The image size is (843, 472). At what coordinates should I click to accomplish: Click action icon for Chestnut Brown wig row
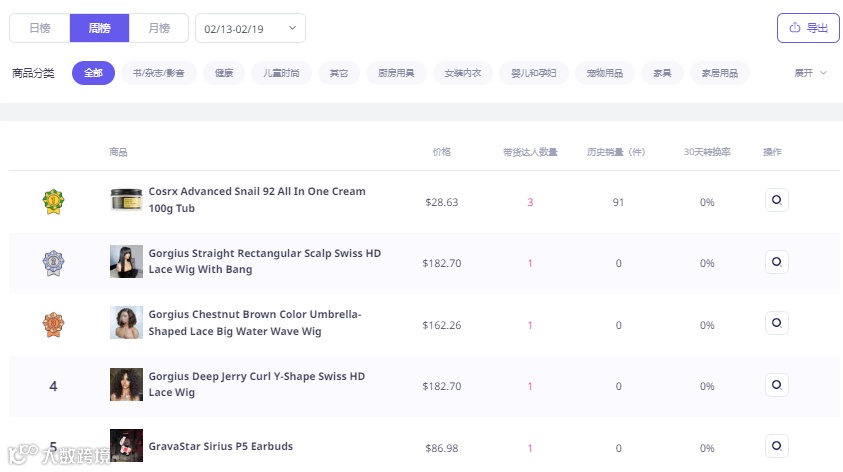click(x=776, y=324)
